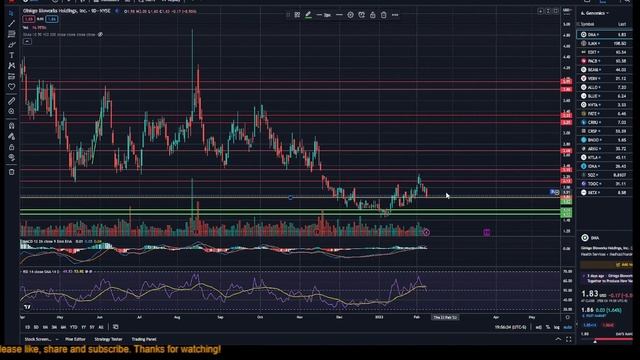Click the DNA symbol logo in details panel
Image resolution: width=640 pixels, height=360 pixels.
pyautogui.click(x=585, y=238)
